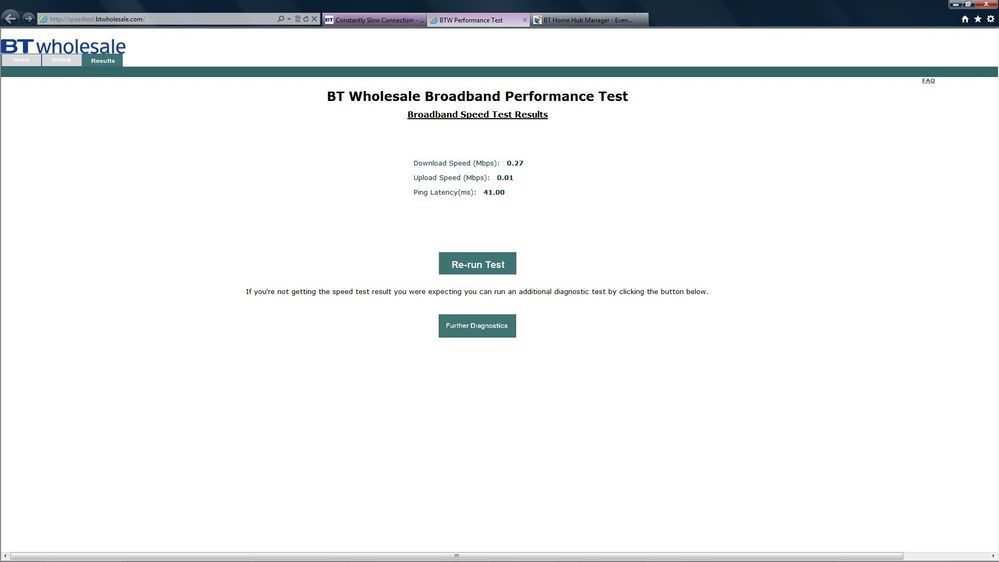Click the Download Speed (Mbps) label
This screenshot has height=562, width=999.
pos(456,163)
